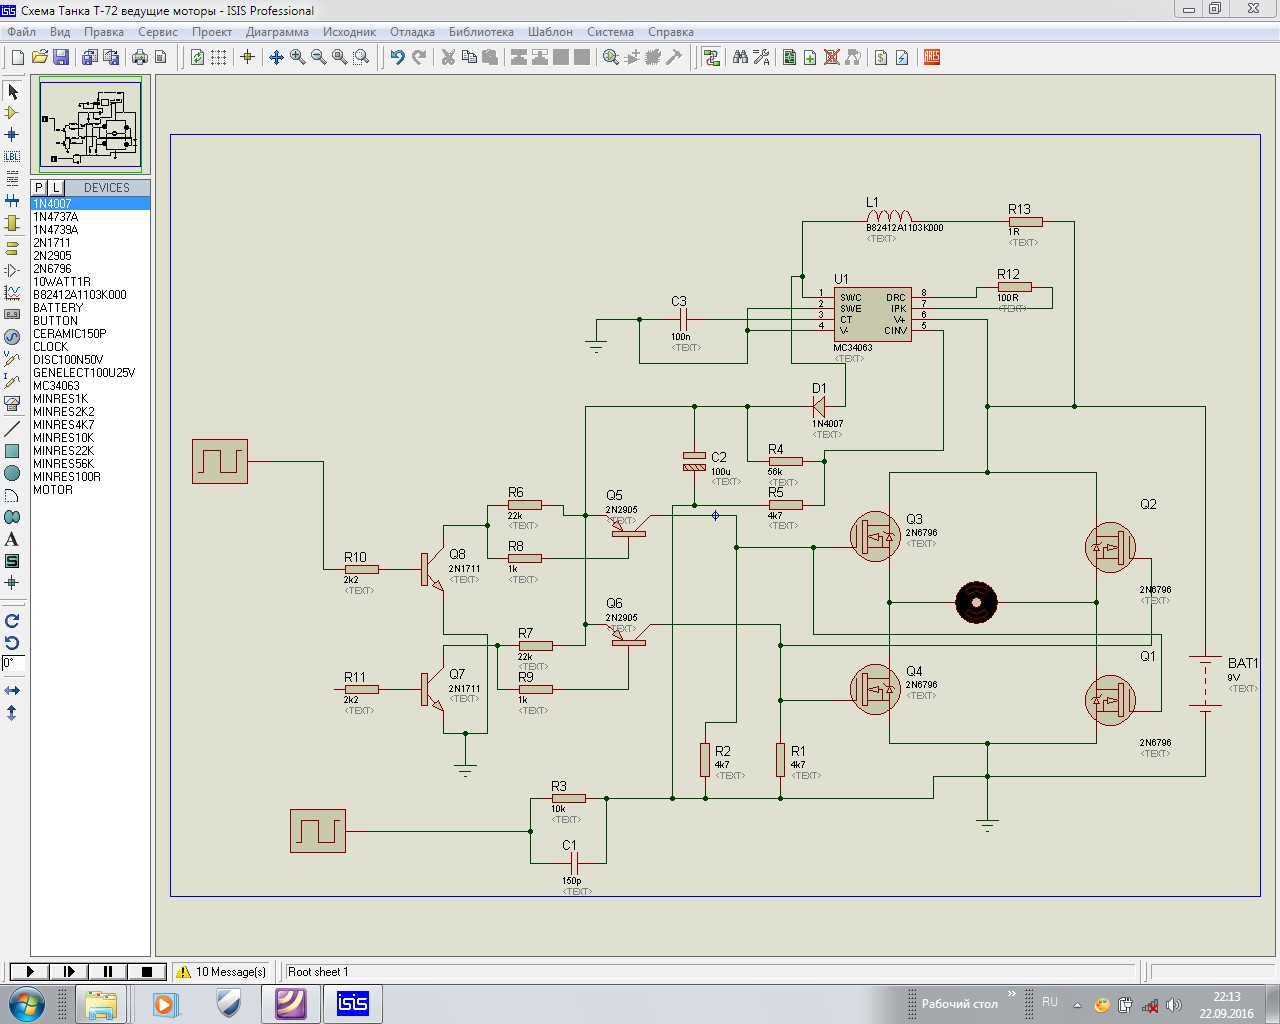Select the 2D text tool

[x=12, y=539]
